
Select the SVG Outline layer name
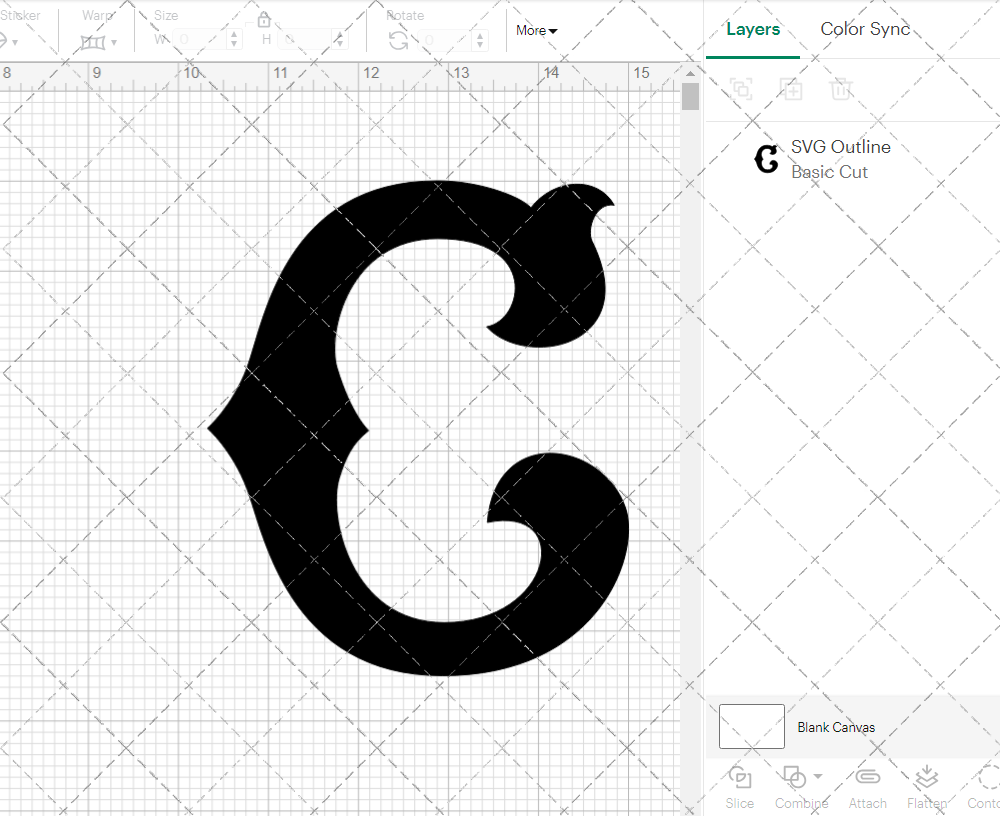[841, 147]
